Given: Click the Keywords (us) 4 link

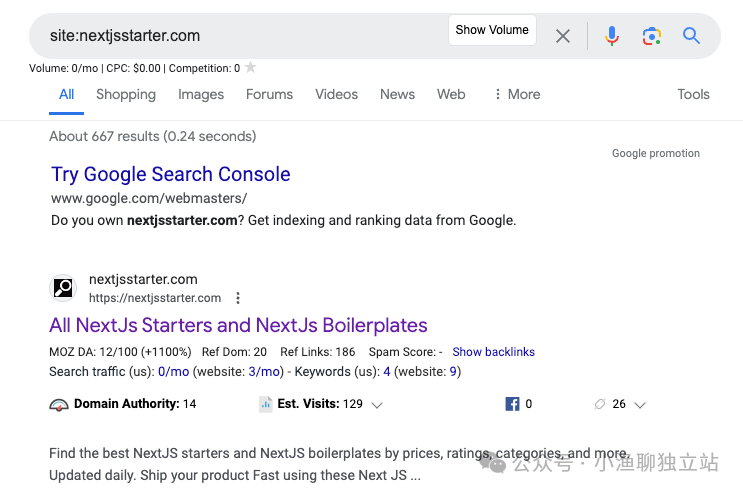Looking at the screenshot, I should (x=387, y=372).
